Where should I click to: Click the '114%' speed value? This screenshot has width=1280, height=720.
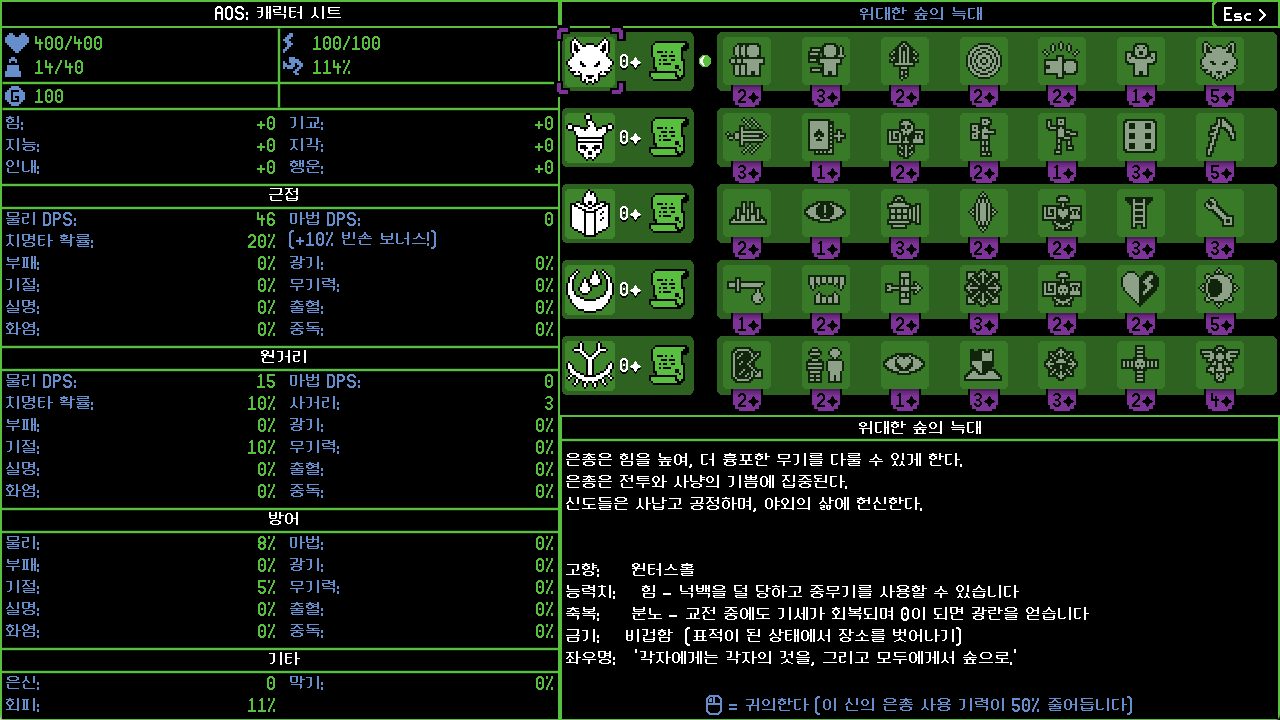pyautogui.click(x=332, y=68)
